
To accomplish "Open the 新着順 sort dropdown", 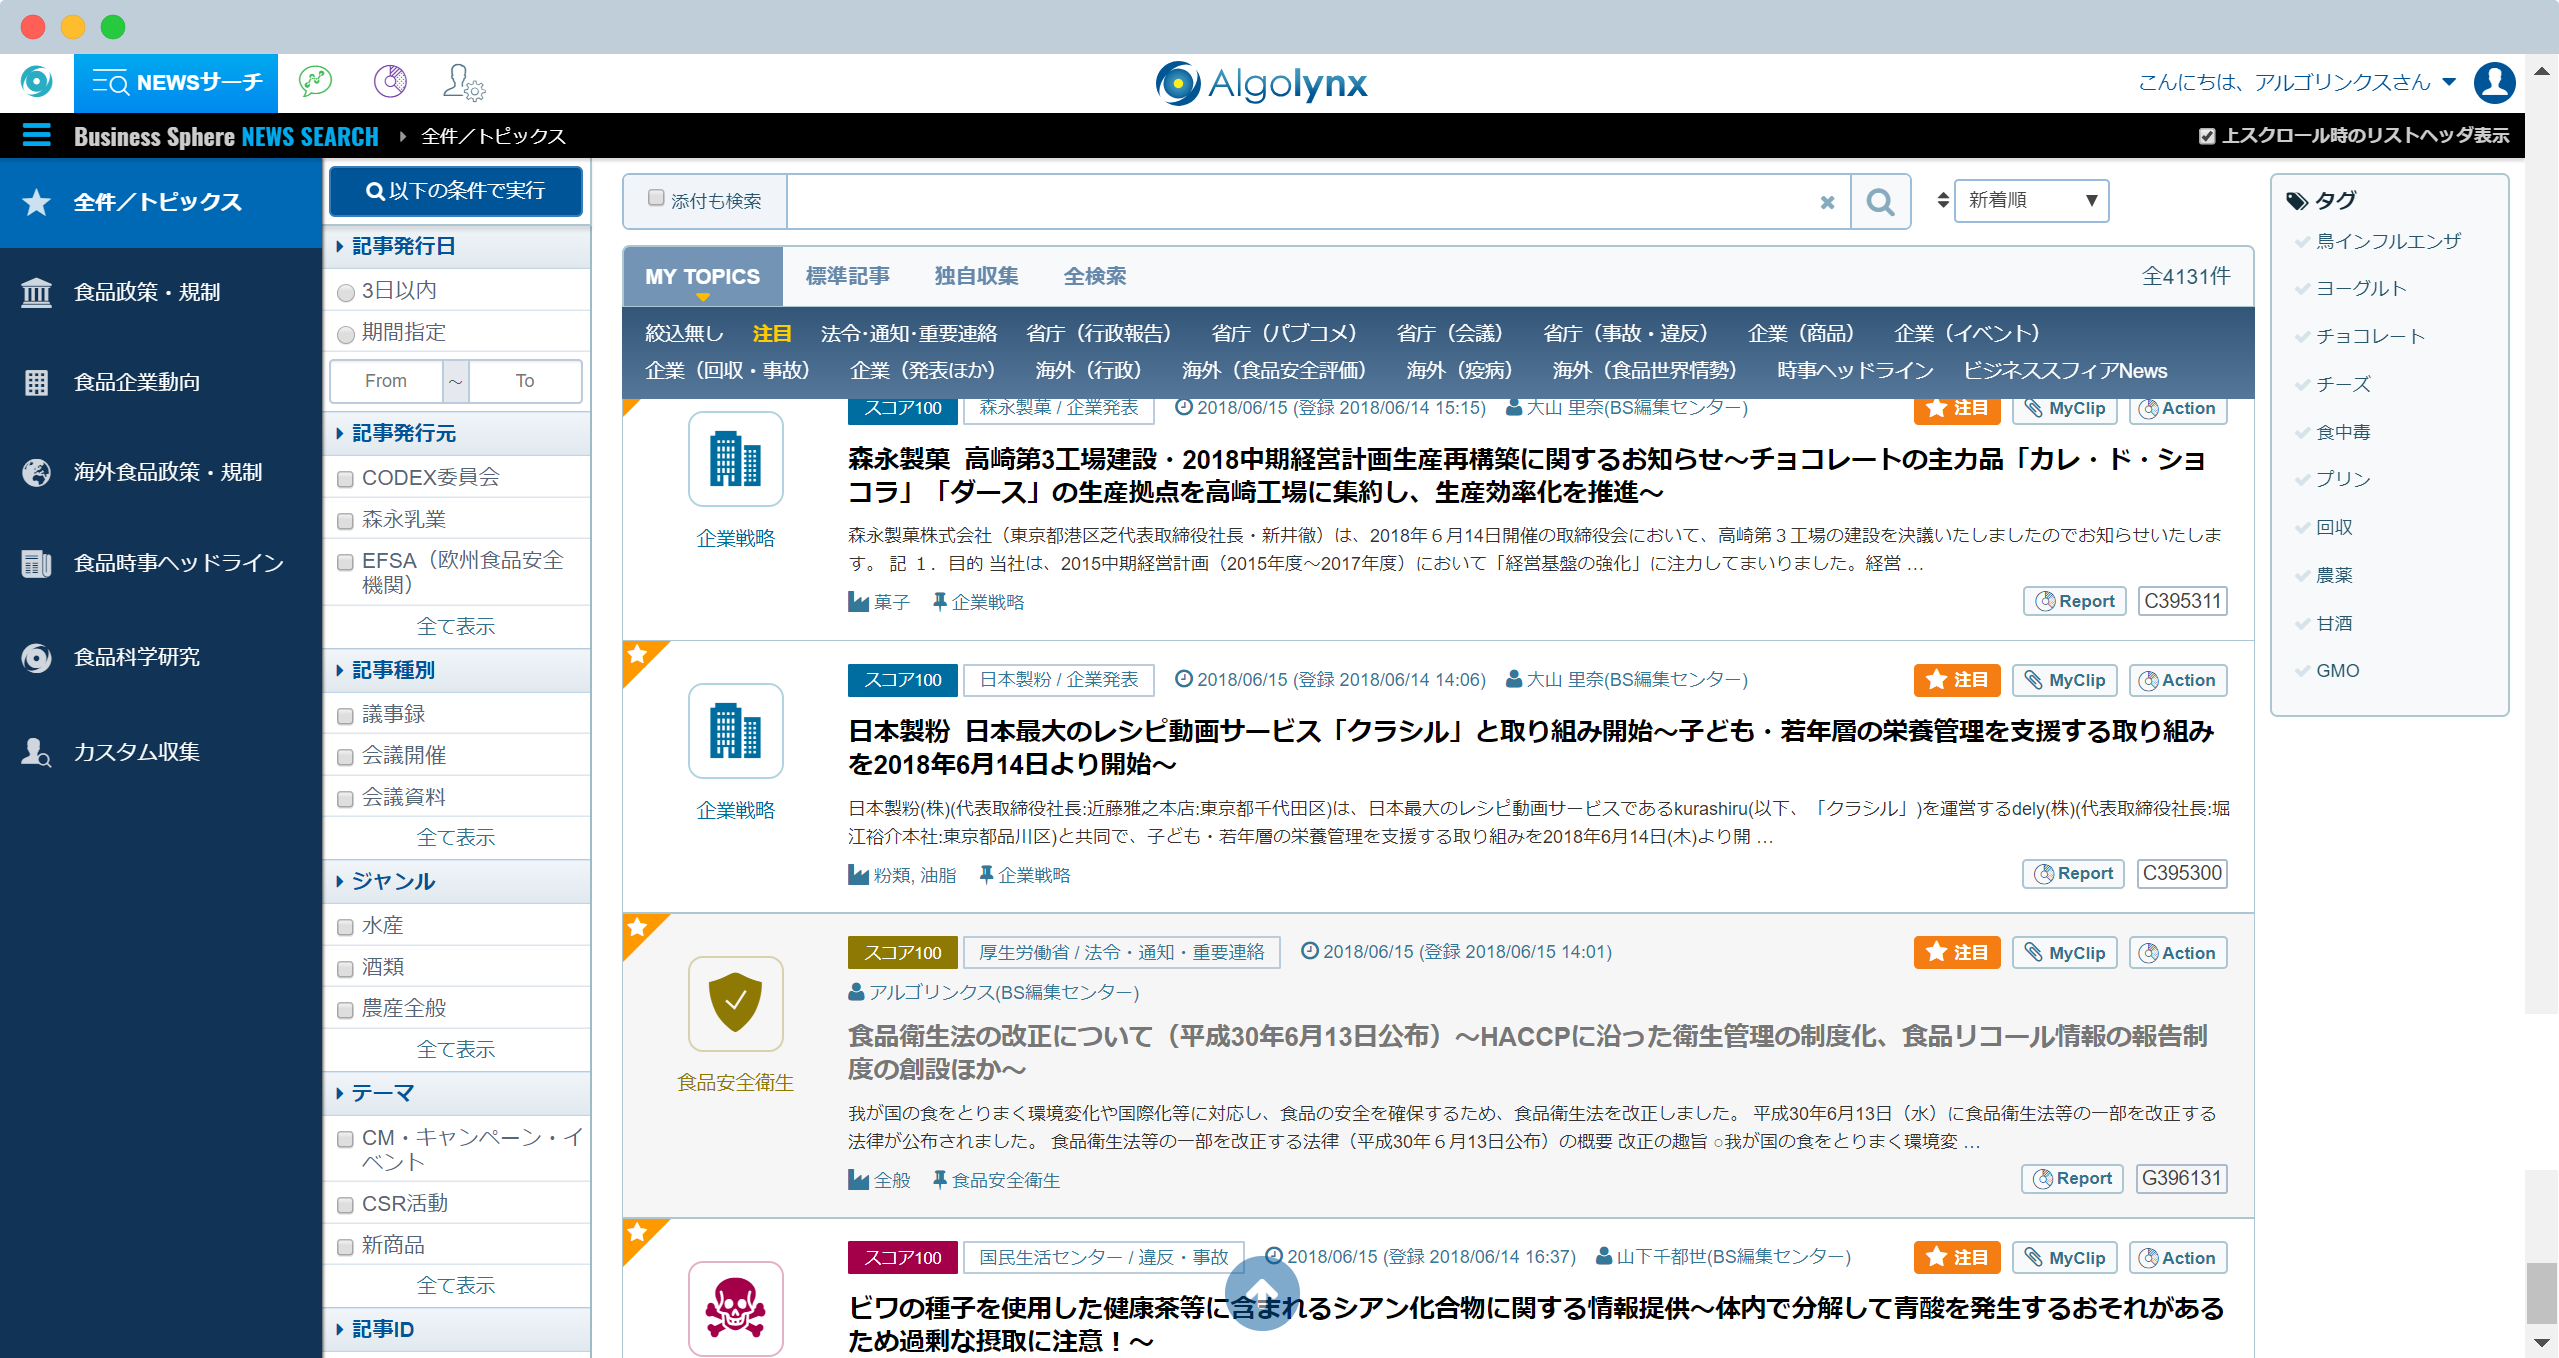I will pyautogui.click(x=2031, y=200).
